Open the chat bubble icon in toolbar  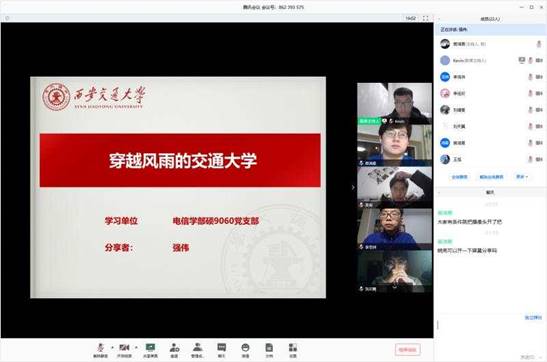(222, 350)
